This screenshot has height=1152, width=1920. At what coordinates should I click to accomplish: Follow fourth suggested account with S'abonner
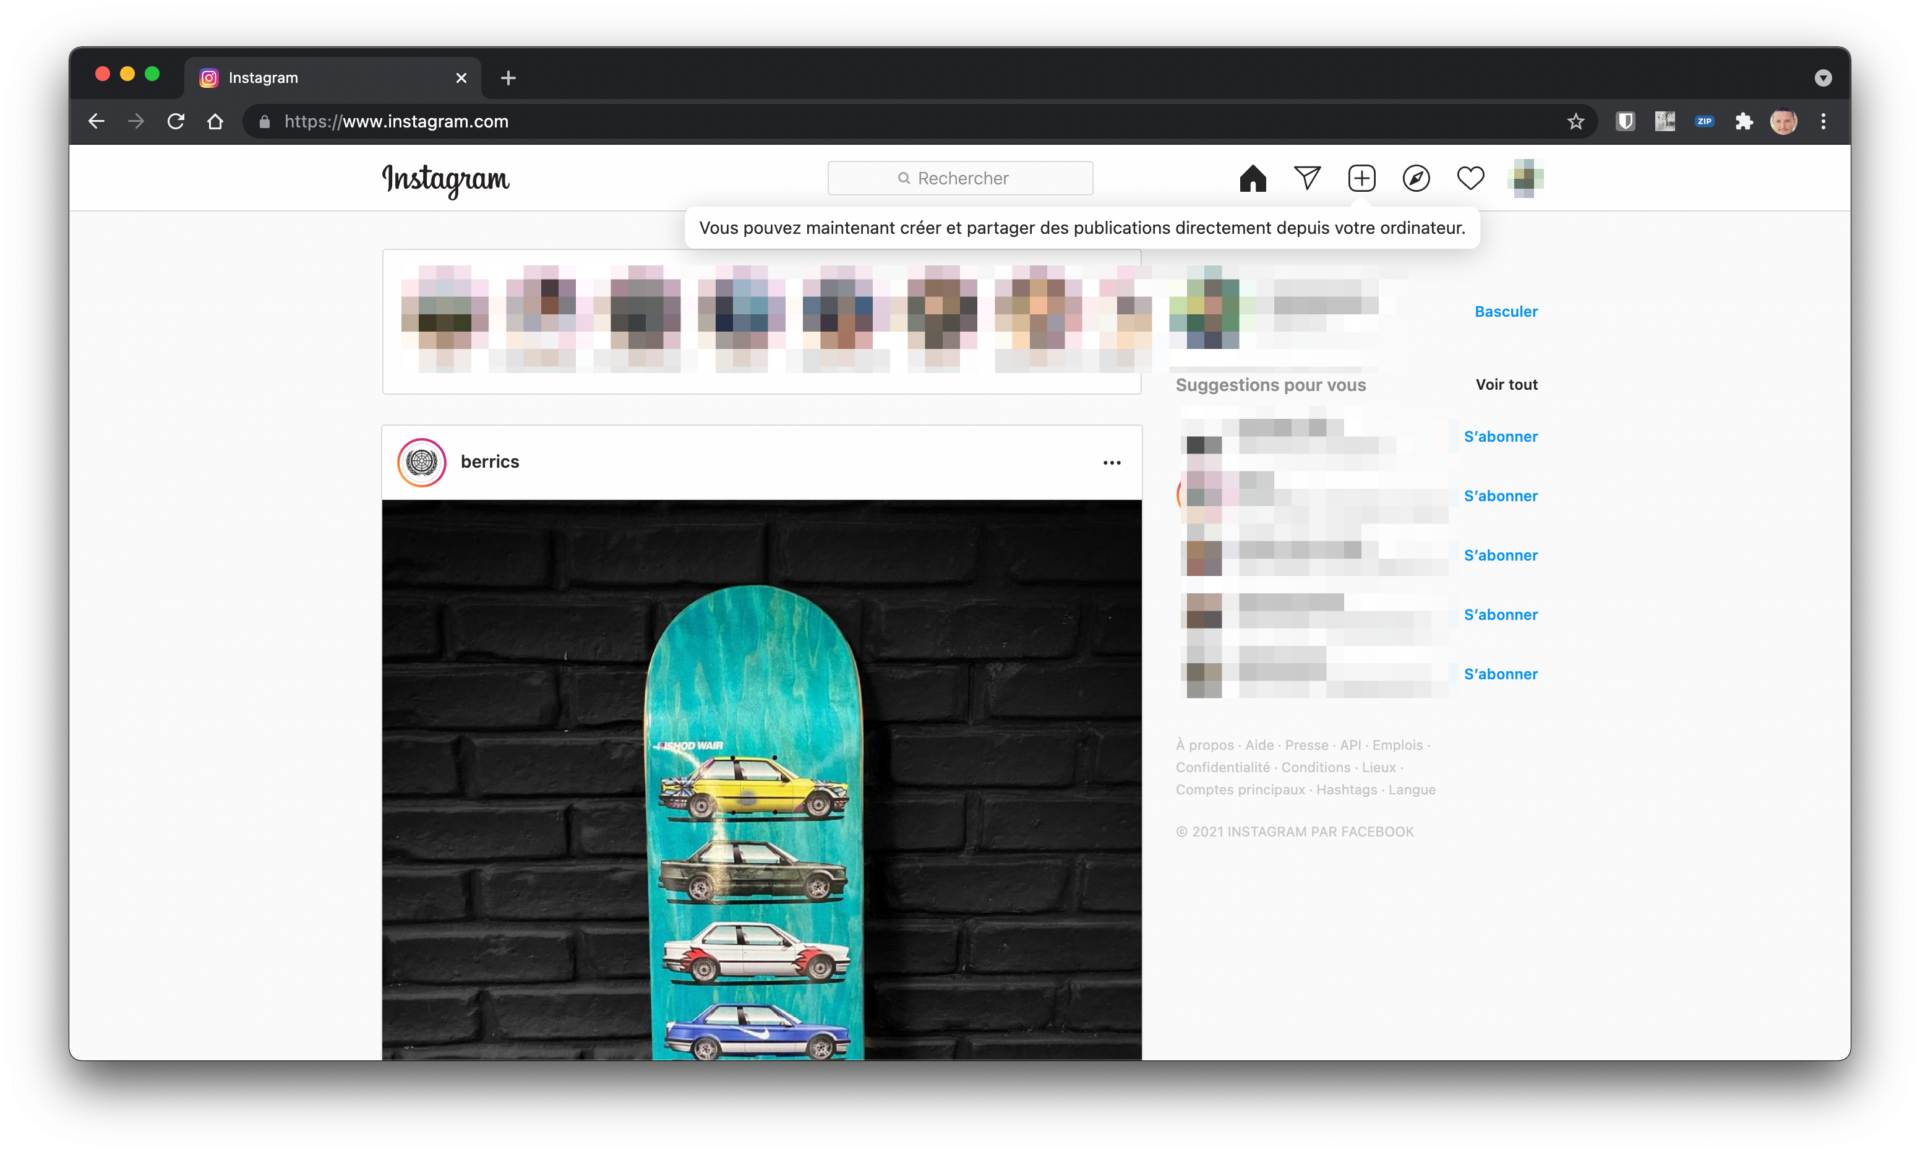pos(1500,614)
